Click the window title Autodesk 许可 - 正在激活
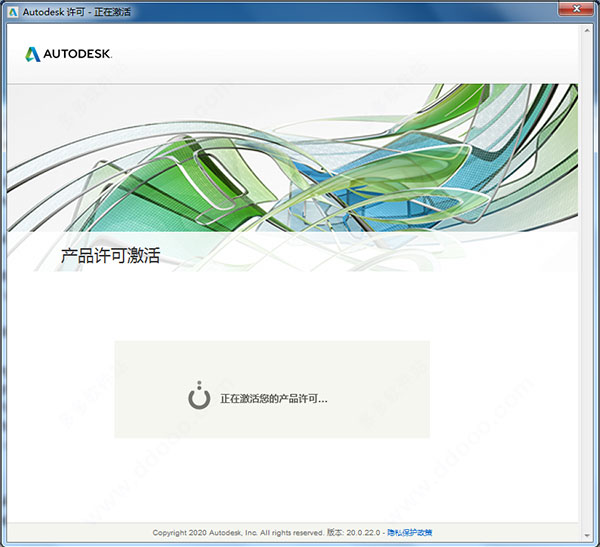 [x=77, y=12]
